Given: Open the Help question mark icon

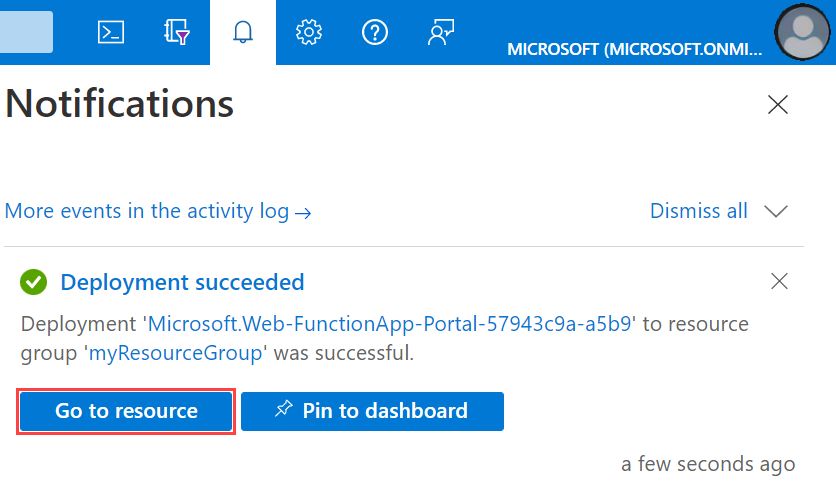Looking at the screenshot, I should [x=375, y=32].
